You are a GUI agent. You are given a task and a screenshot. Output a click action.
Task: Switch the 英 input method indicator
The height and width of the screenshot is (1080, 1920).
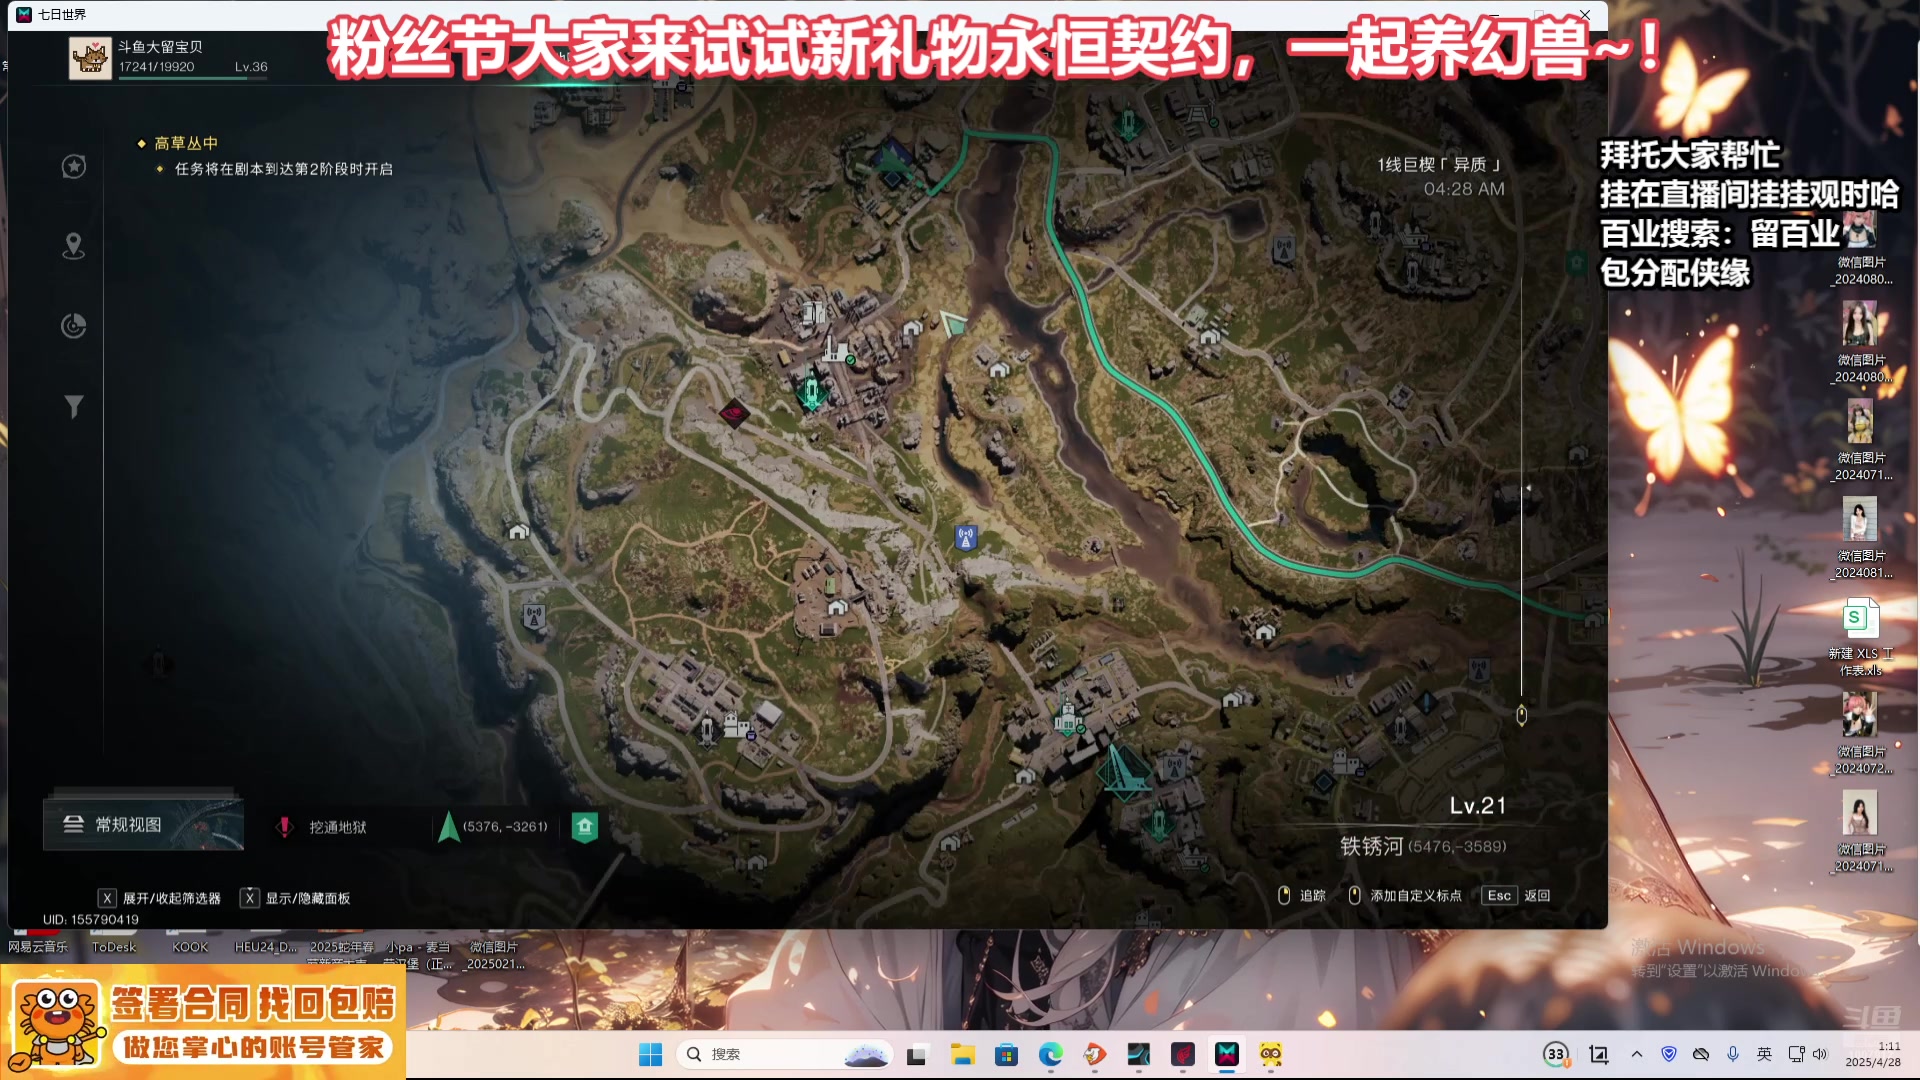coord(1765,1054)
